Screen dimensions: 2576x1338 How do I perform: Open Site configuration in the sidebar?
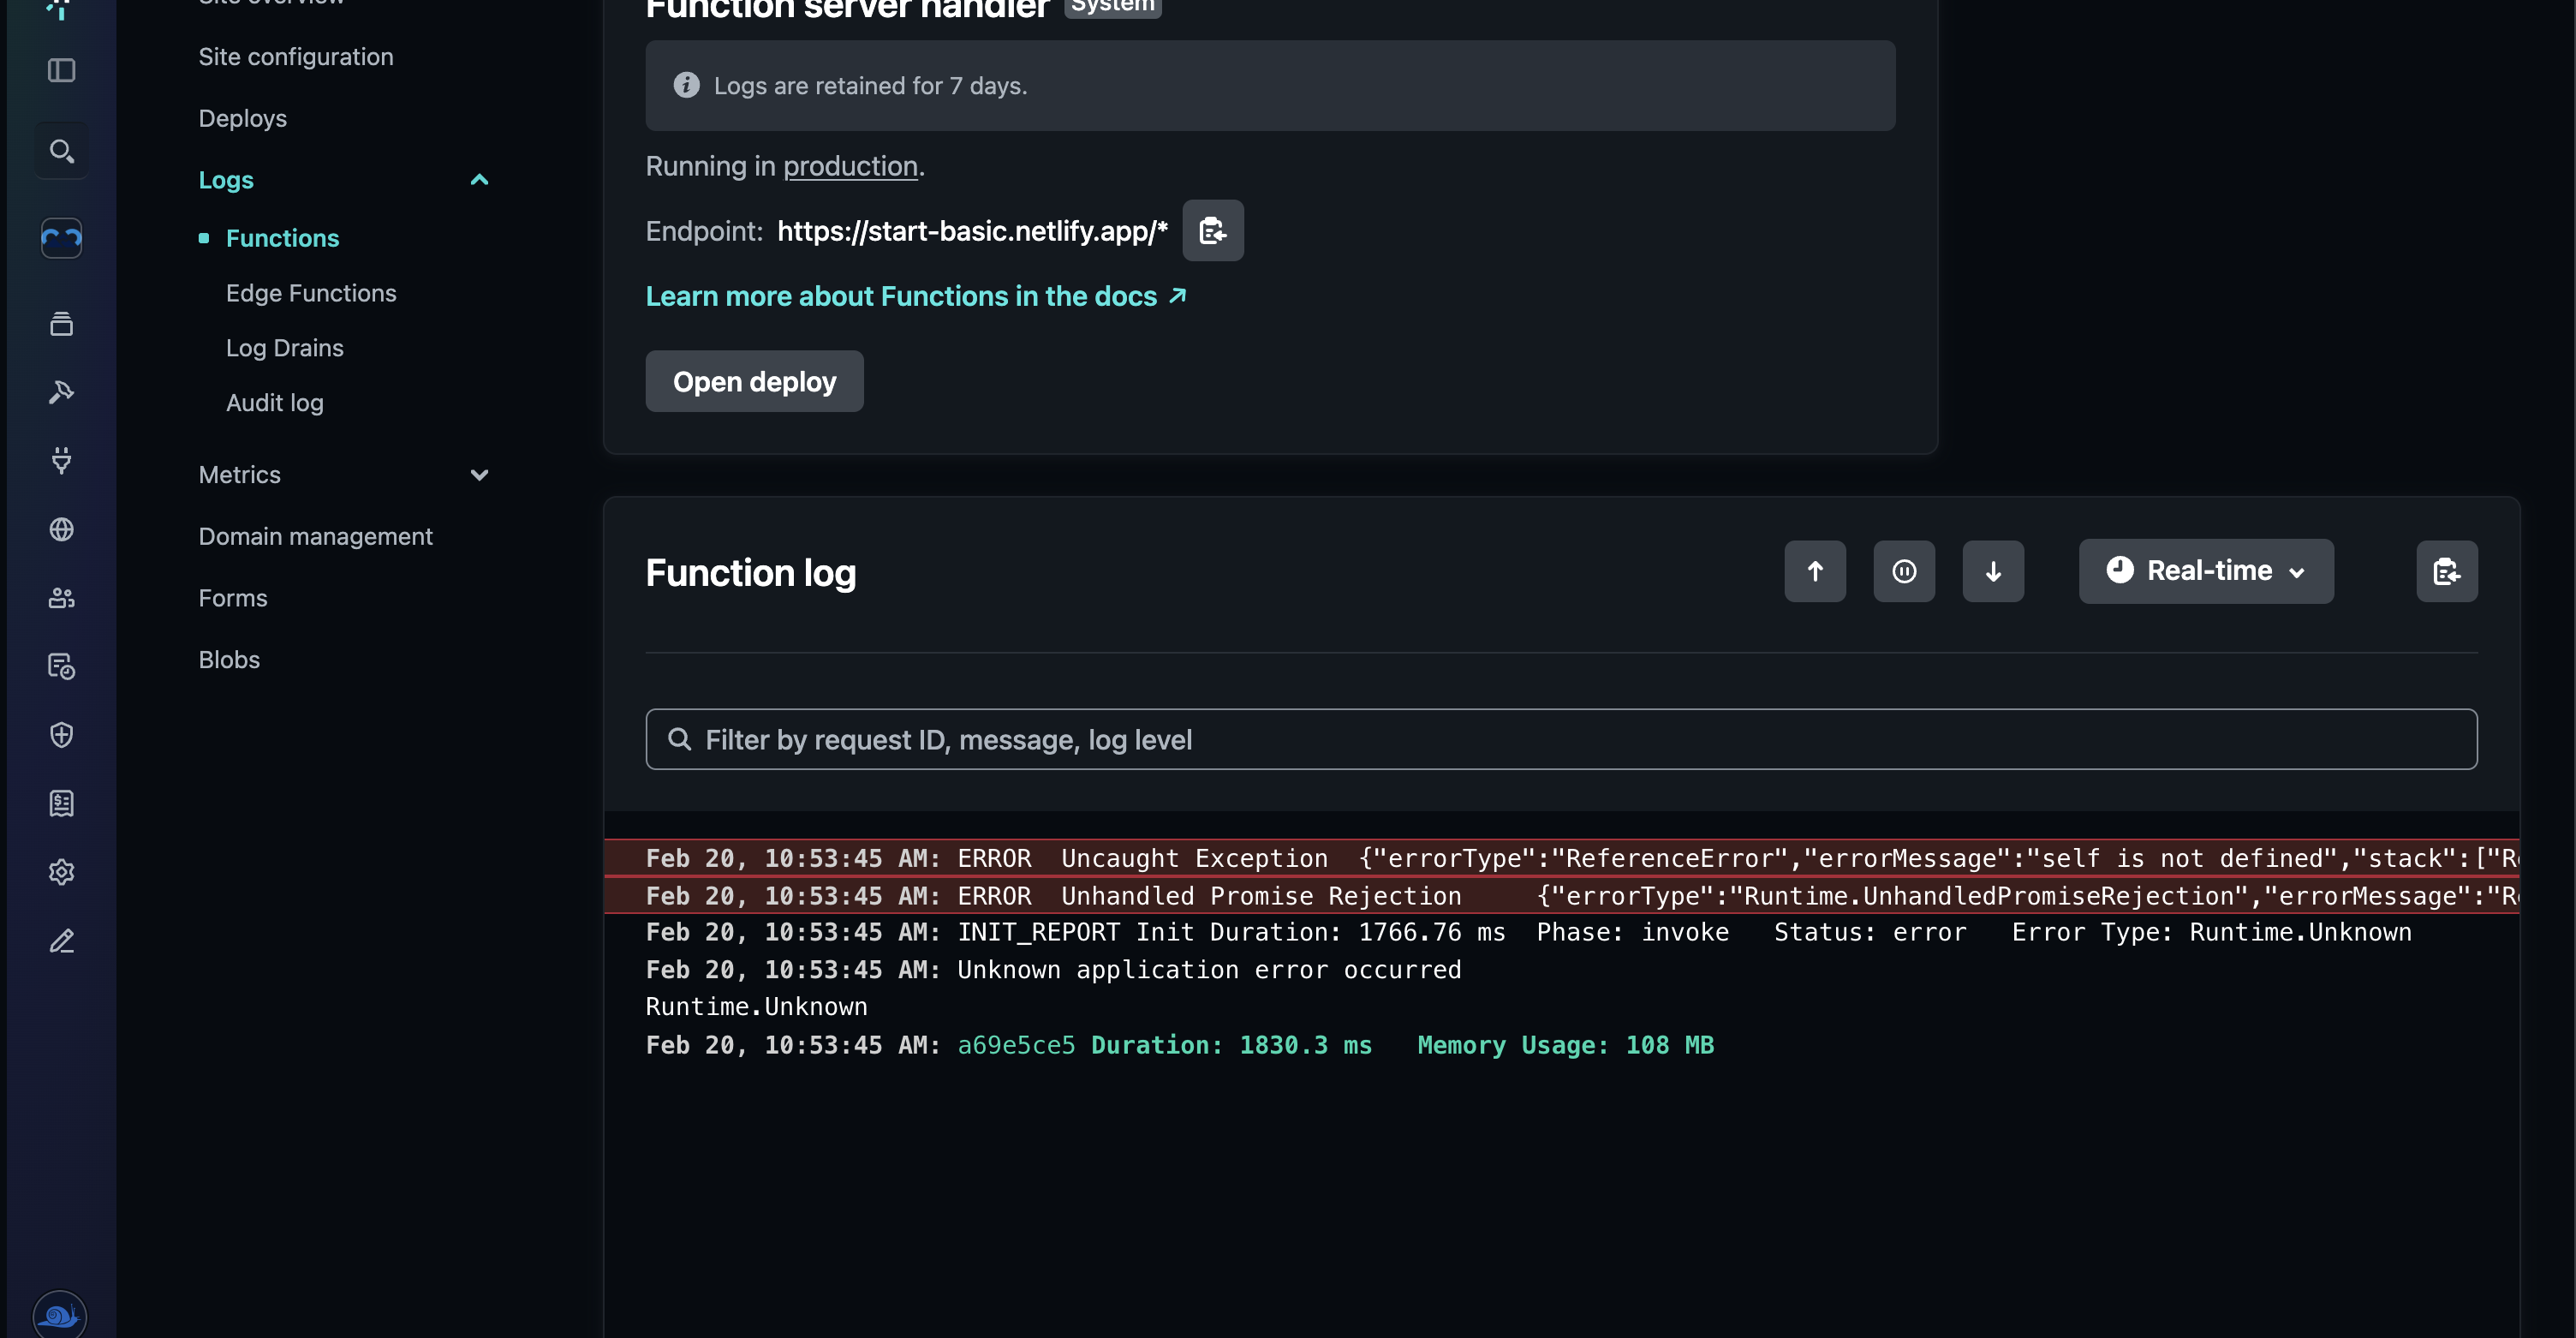pos(296,57)
